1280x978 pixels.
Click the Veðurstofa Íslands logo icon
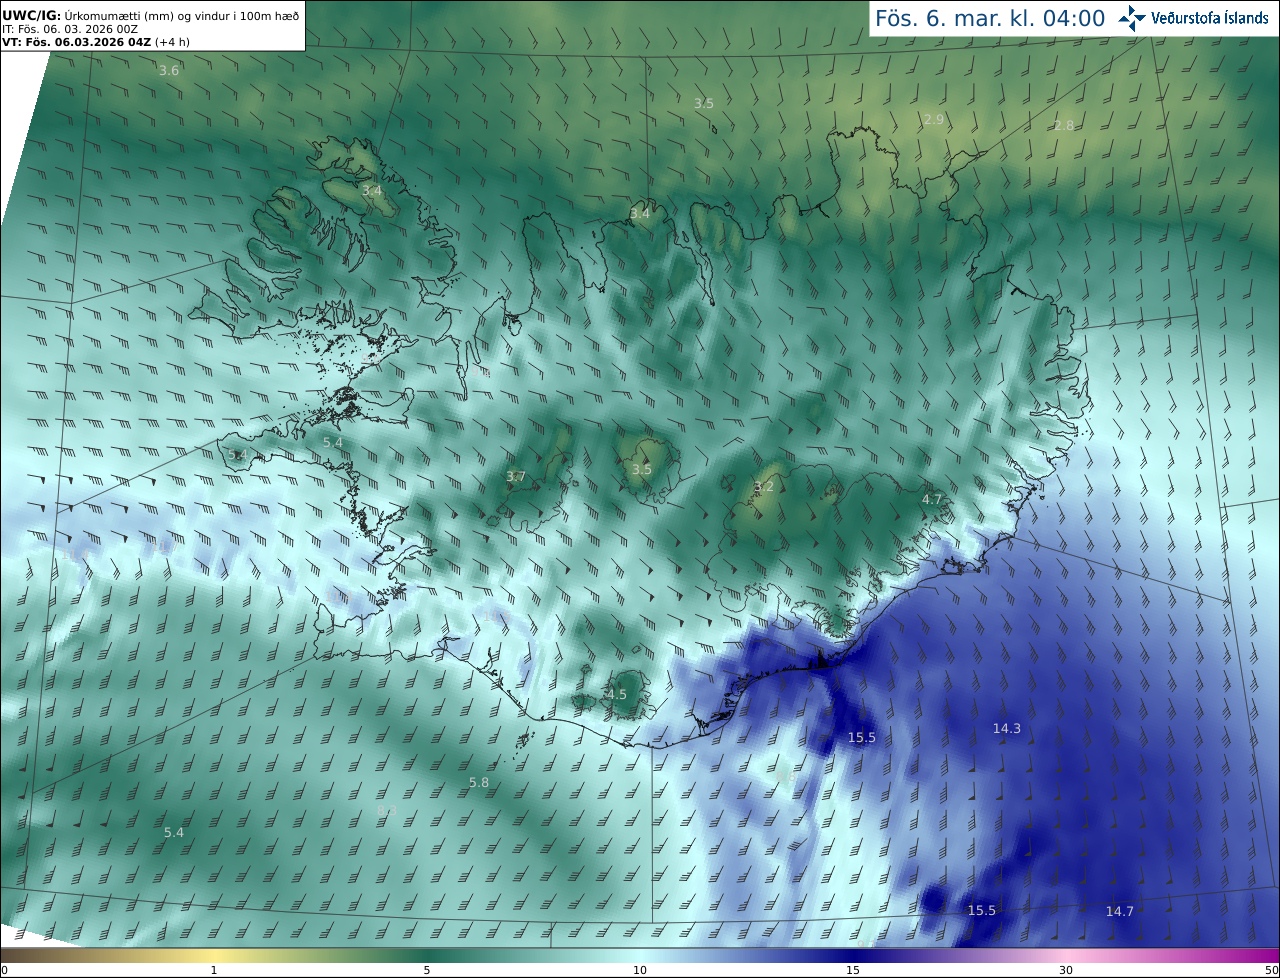1132,18
